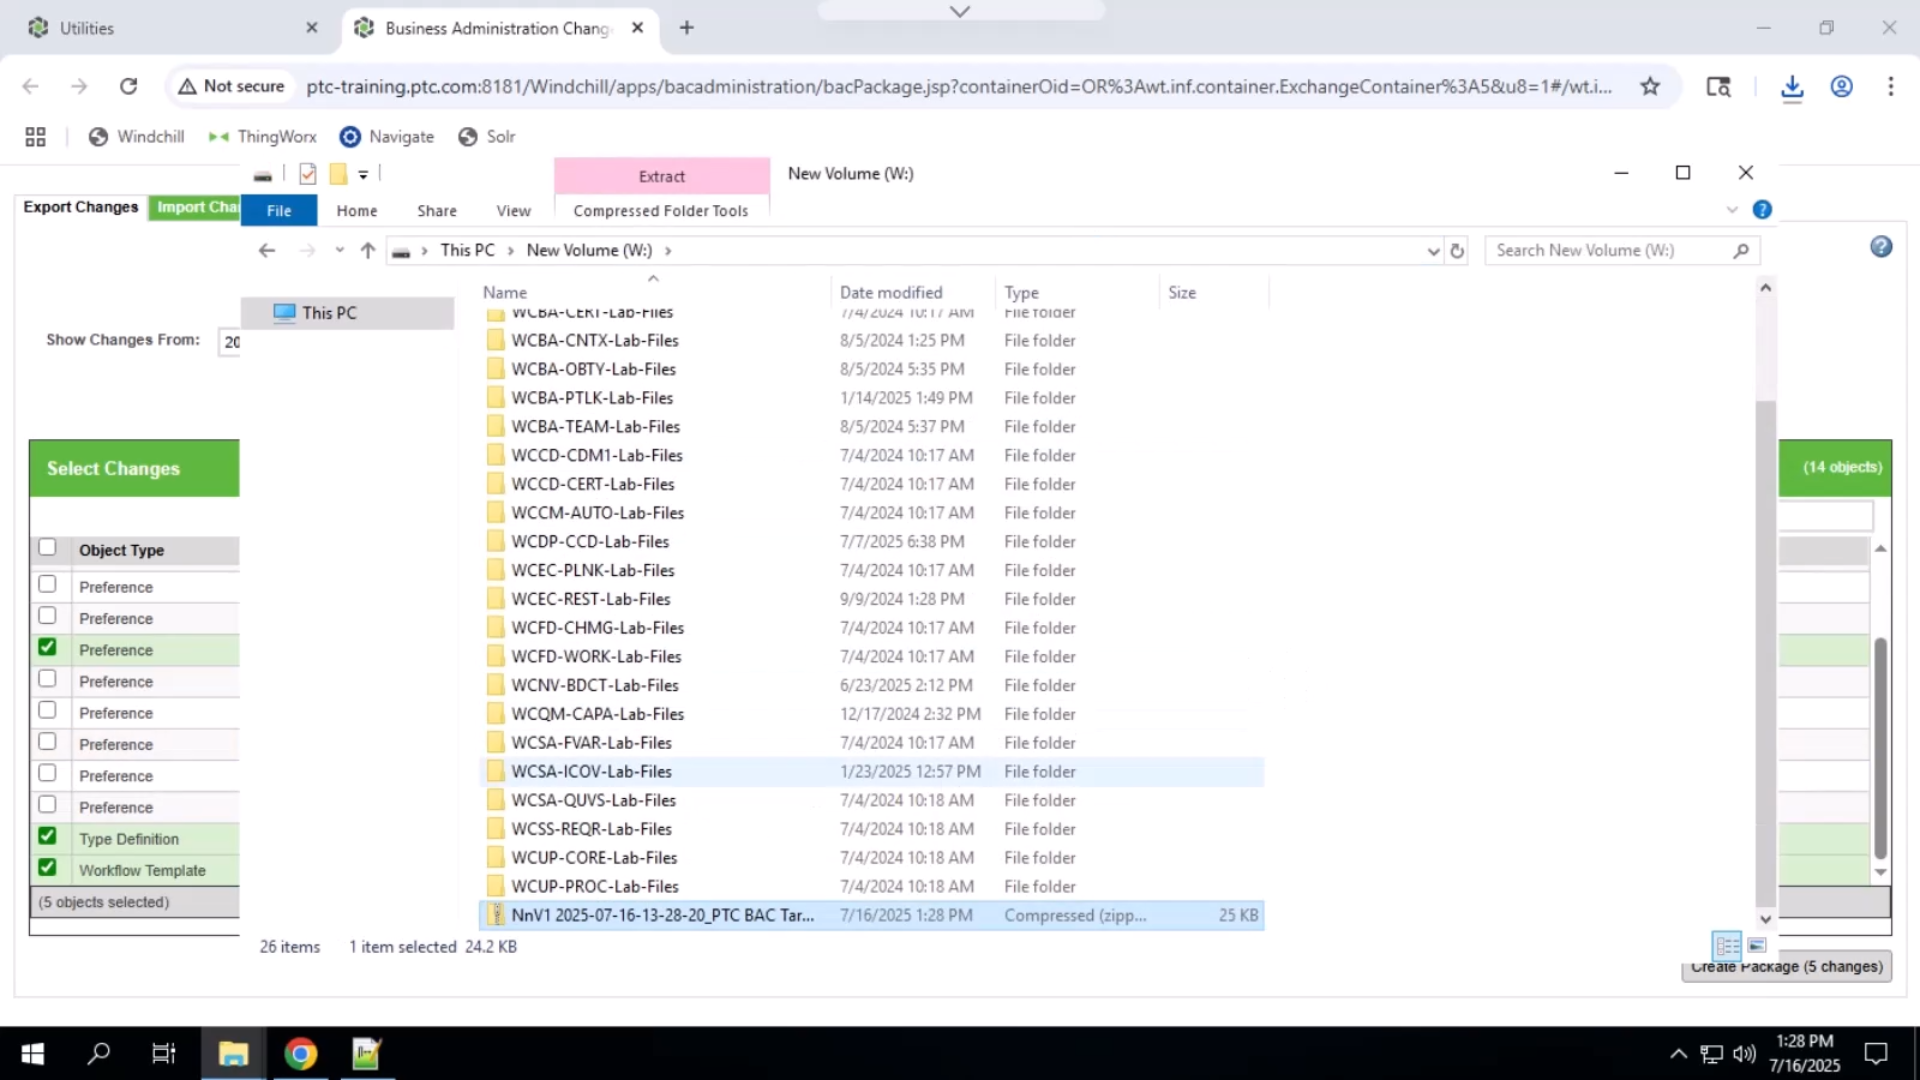Screen dimensions: 1920x1080
Task: Sort files by the Date modified column
Action: pos(891,292)
